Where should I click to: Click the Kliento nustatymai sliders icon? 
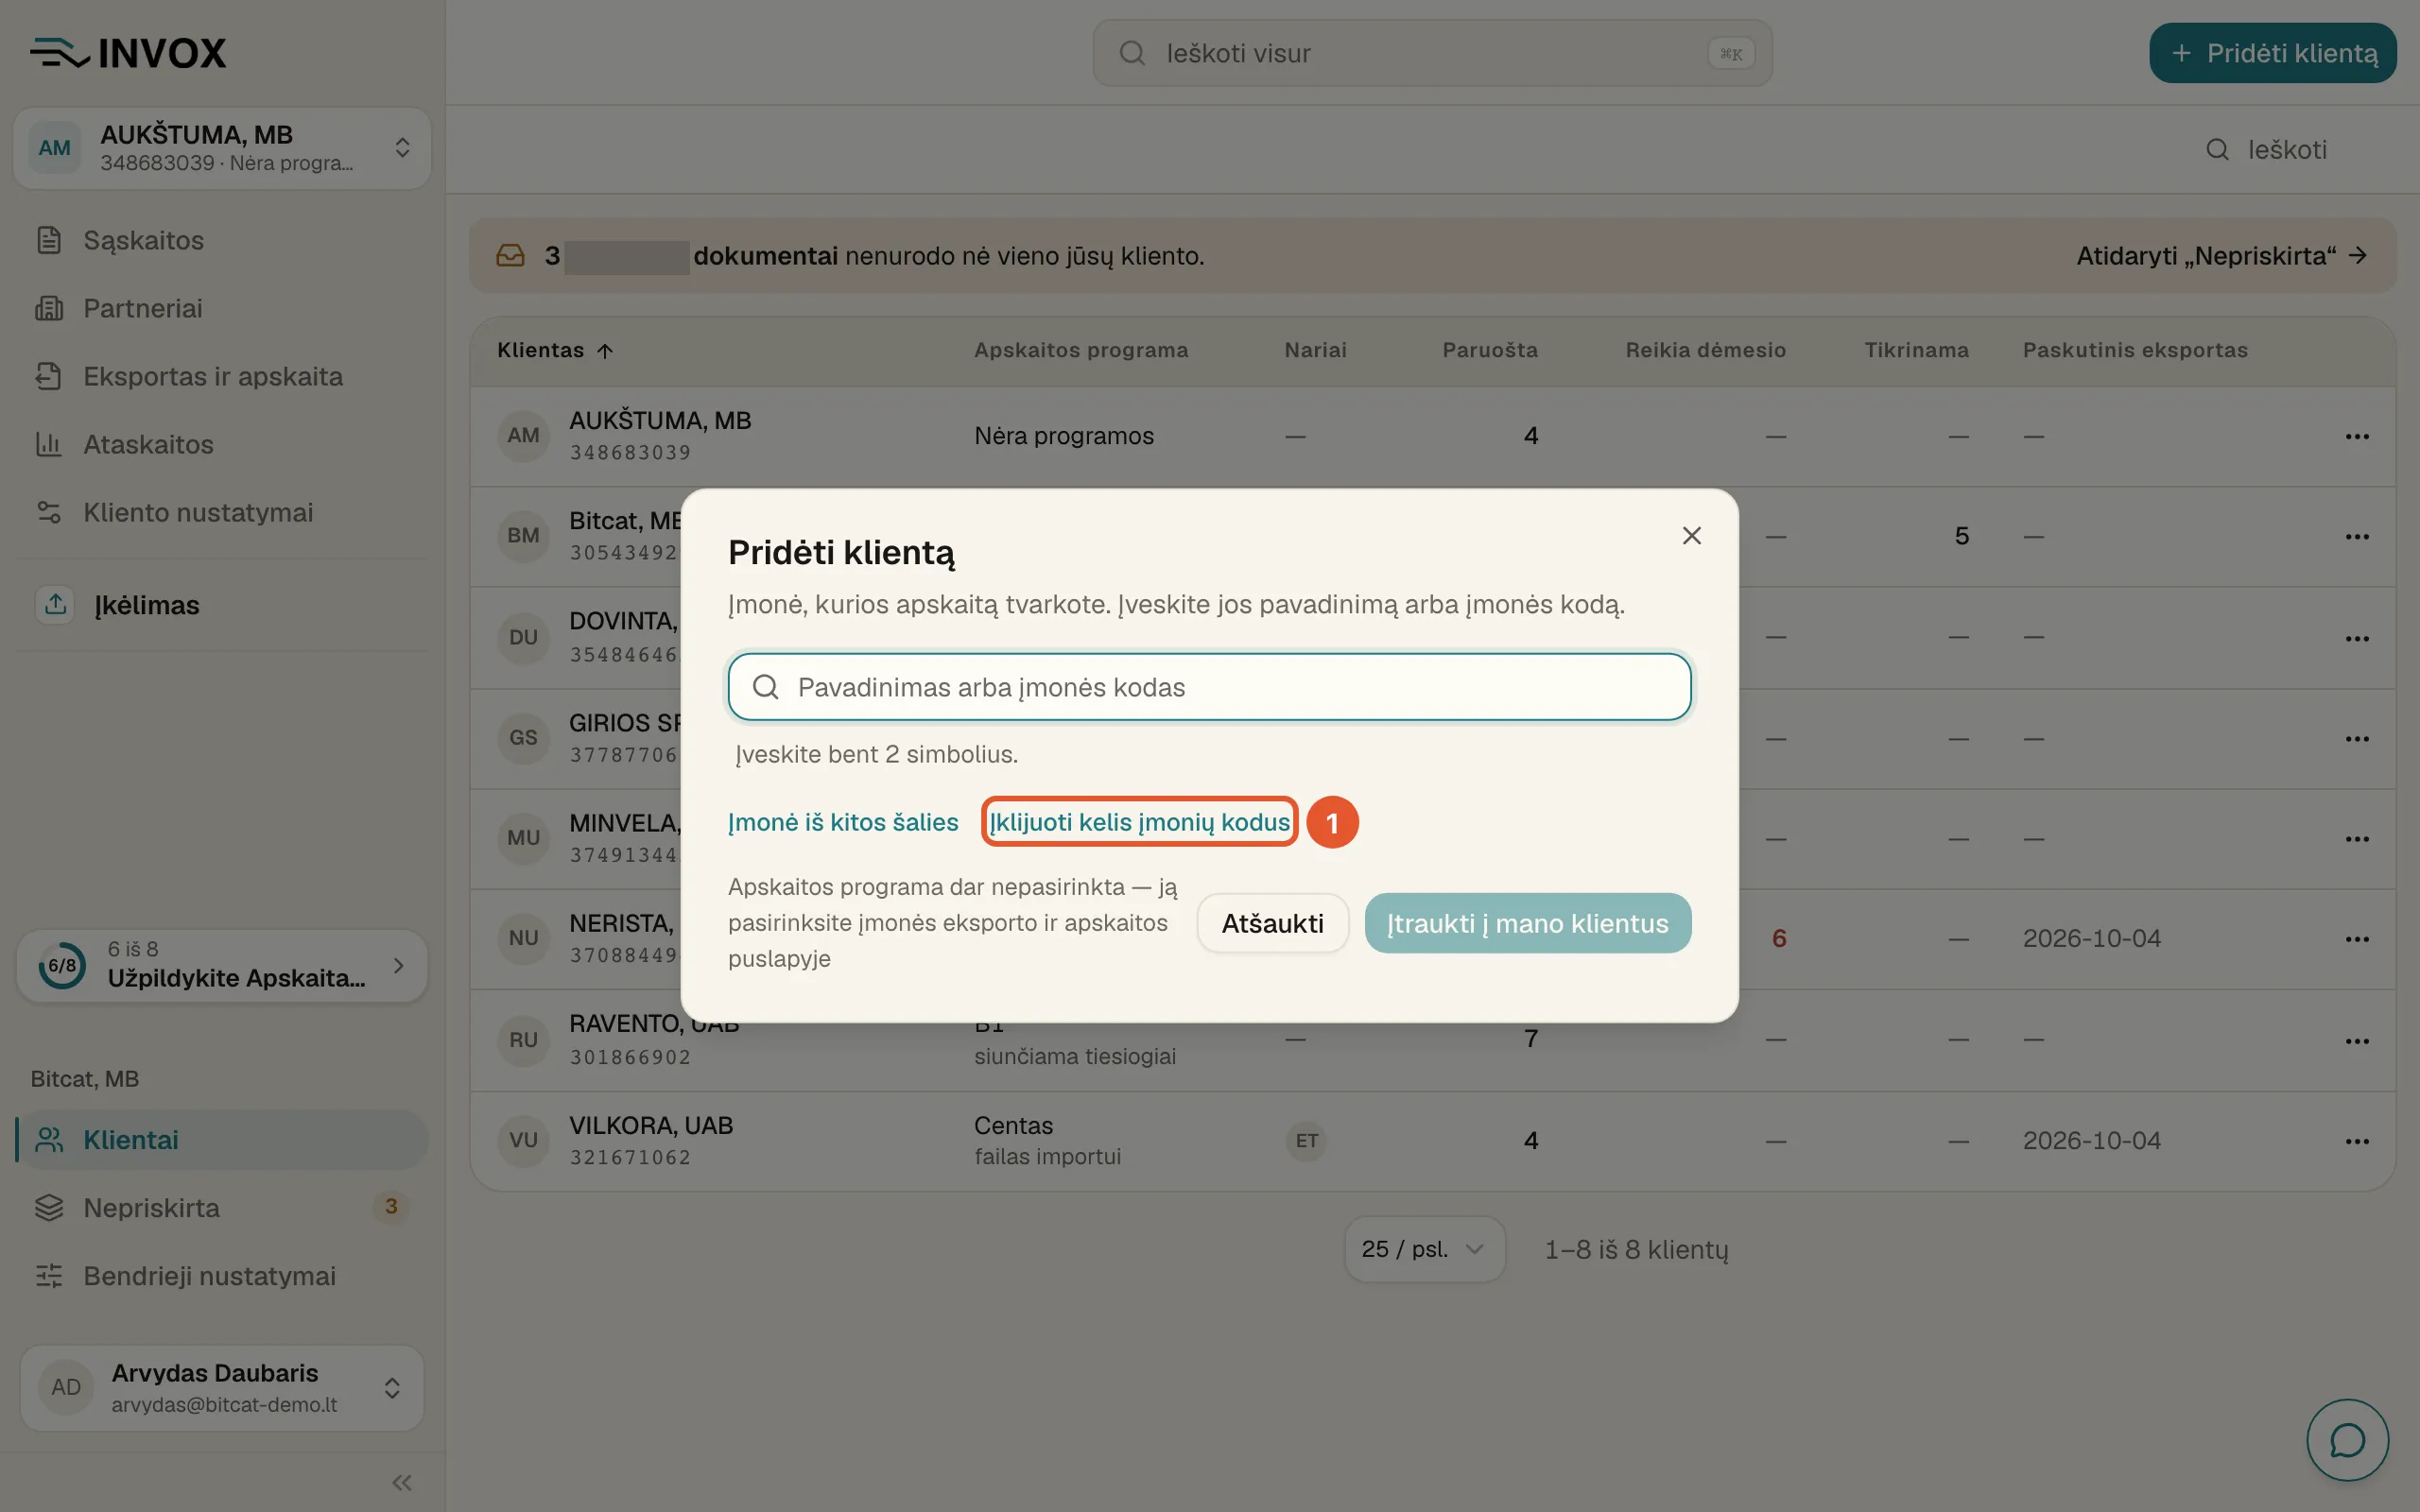click(49, 512)
